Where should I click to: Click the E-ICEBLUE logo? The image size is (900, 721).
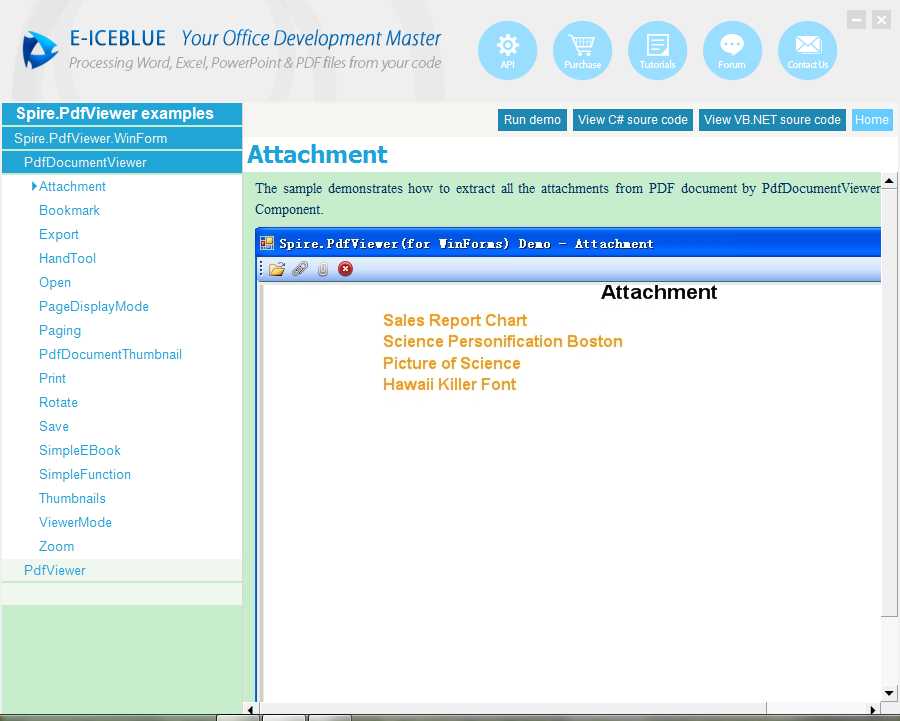39,49
